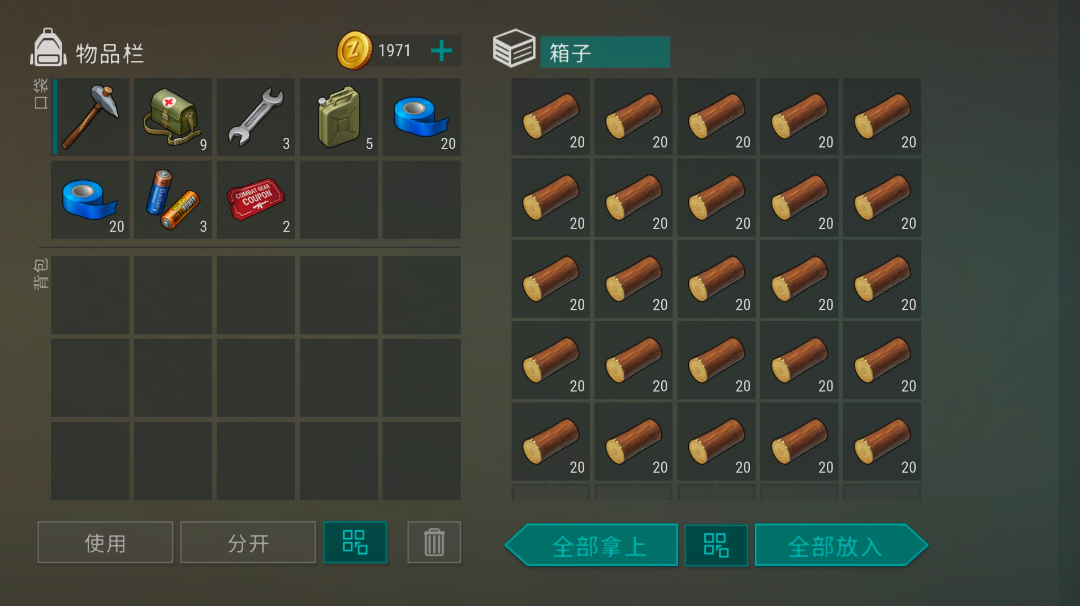
Task: Click the first empty backpack slot
Action: point(90,295)
